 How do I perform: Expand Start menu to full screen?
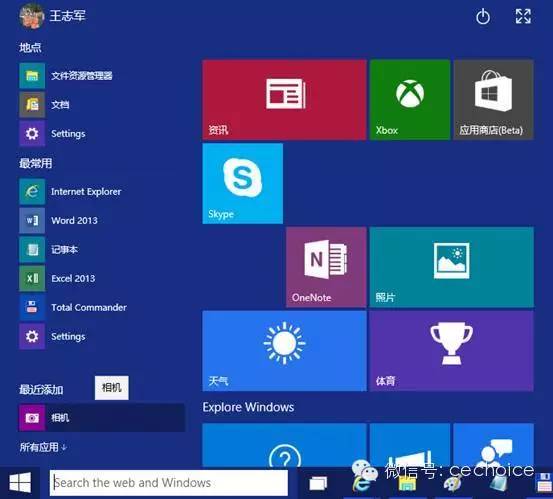click(523, 16)
